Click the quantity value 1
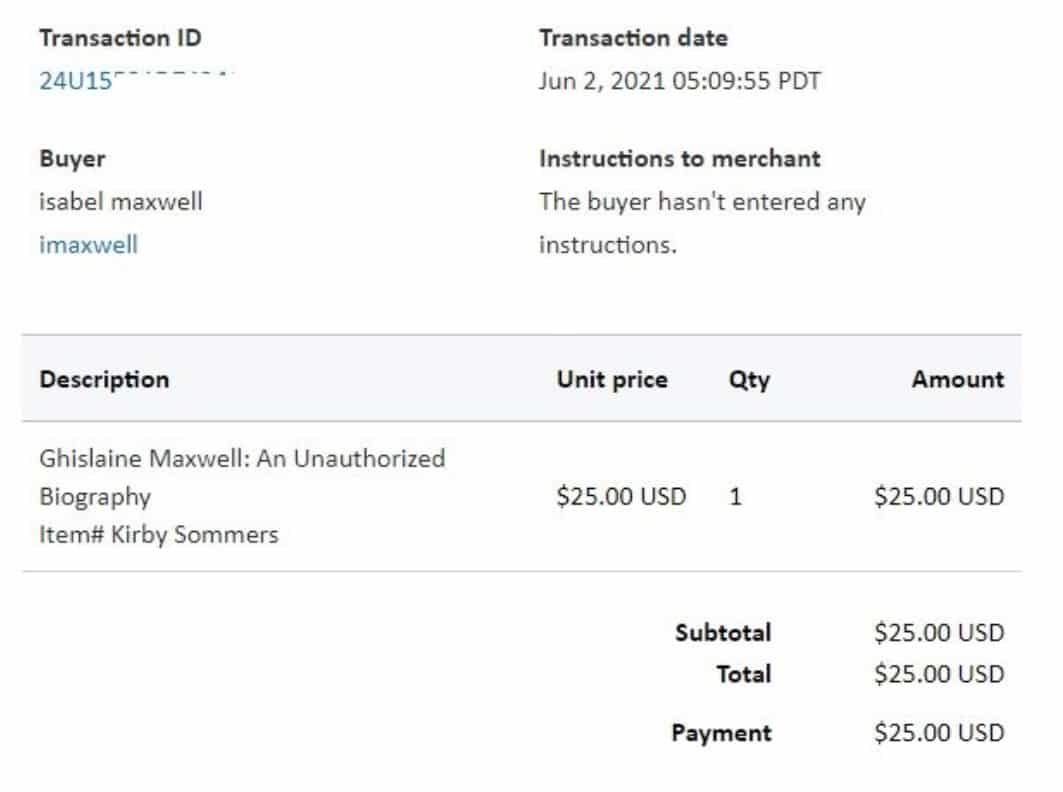1063x792 pixels. (735, 496)
